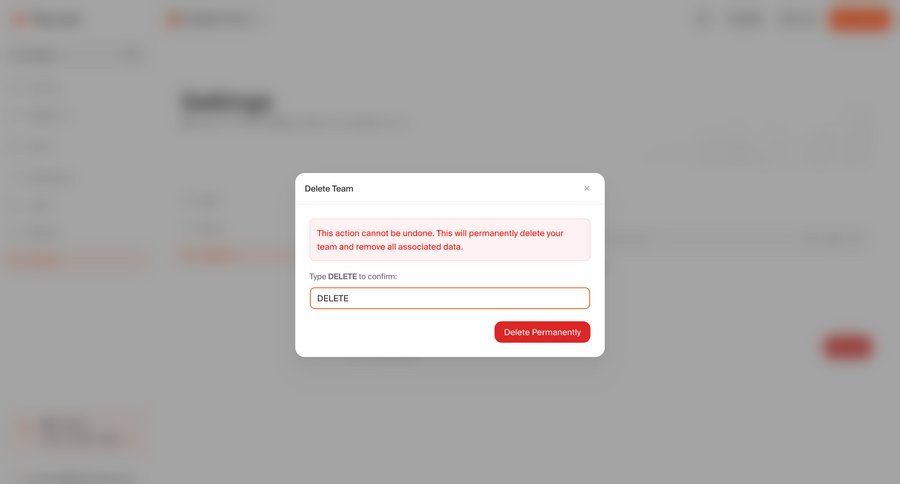The image size is (900, 484).
Task: Click the blurred red button behind the dialog
Action: tap(848, 347)
